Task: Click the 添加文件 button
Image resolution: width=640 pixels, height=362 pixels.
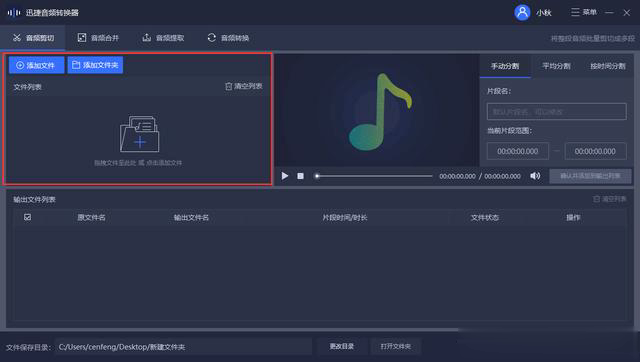Action: pyautogui.click(x=36, y=65)
